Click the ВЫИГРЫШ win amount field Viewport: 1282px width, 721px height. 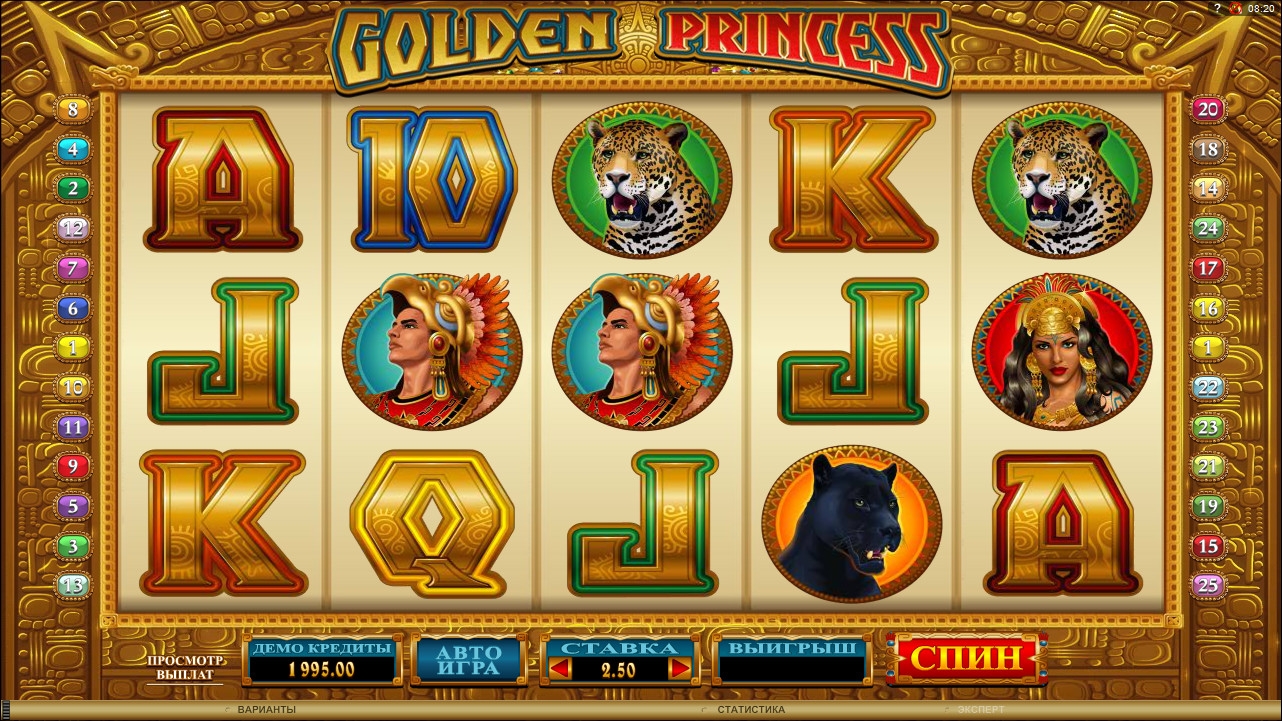(x=792, y=660)
